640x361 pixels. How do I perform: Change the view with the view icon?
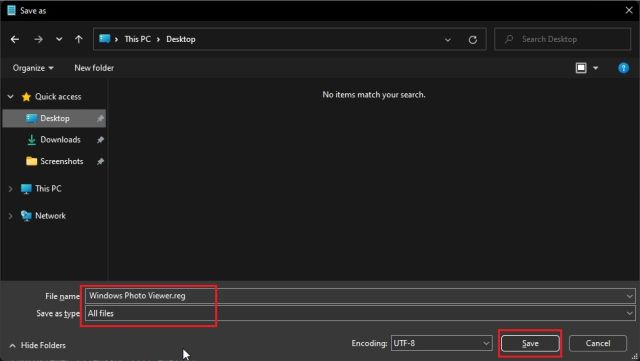coord(581,68)
